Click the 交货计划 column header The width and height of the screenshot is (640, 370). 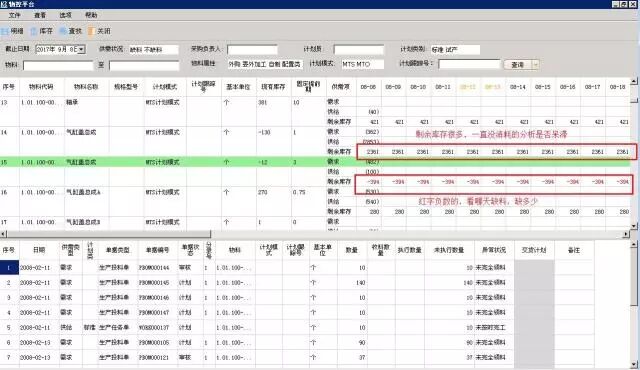[534, 250]
